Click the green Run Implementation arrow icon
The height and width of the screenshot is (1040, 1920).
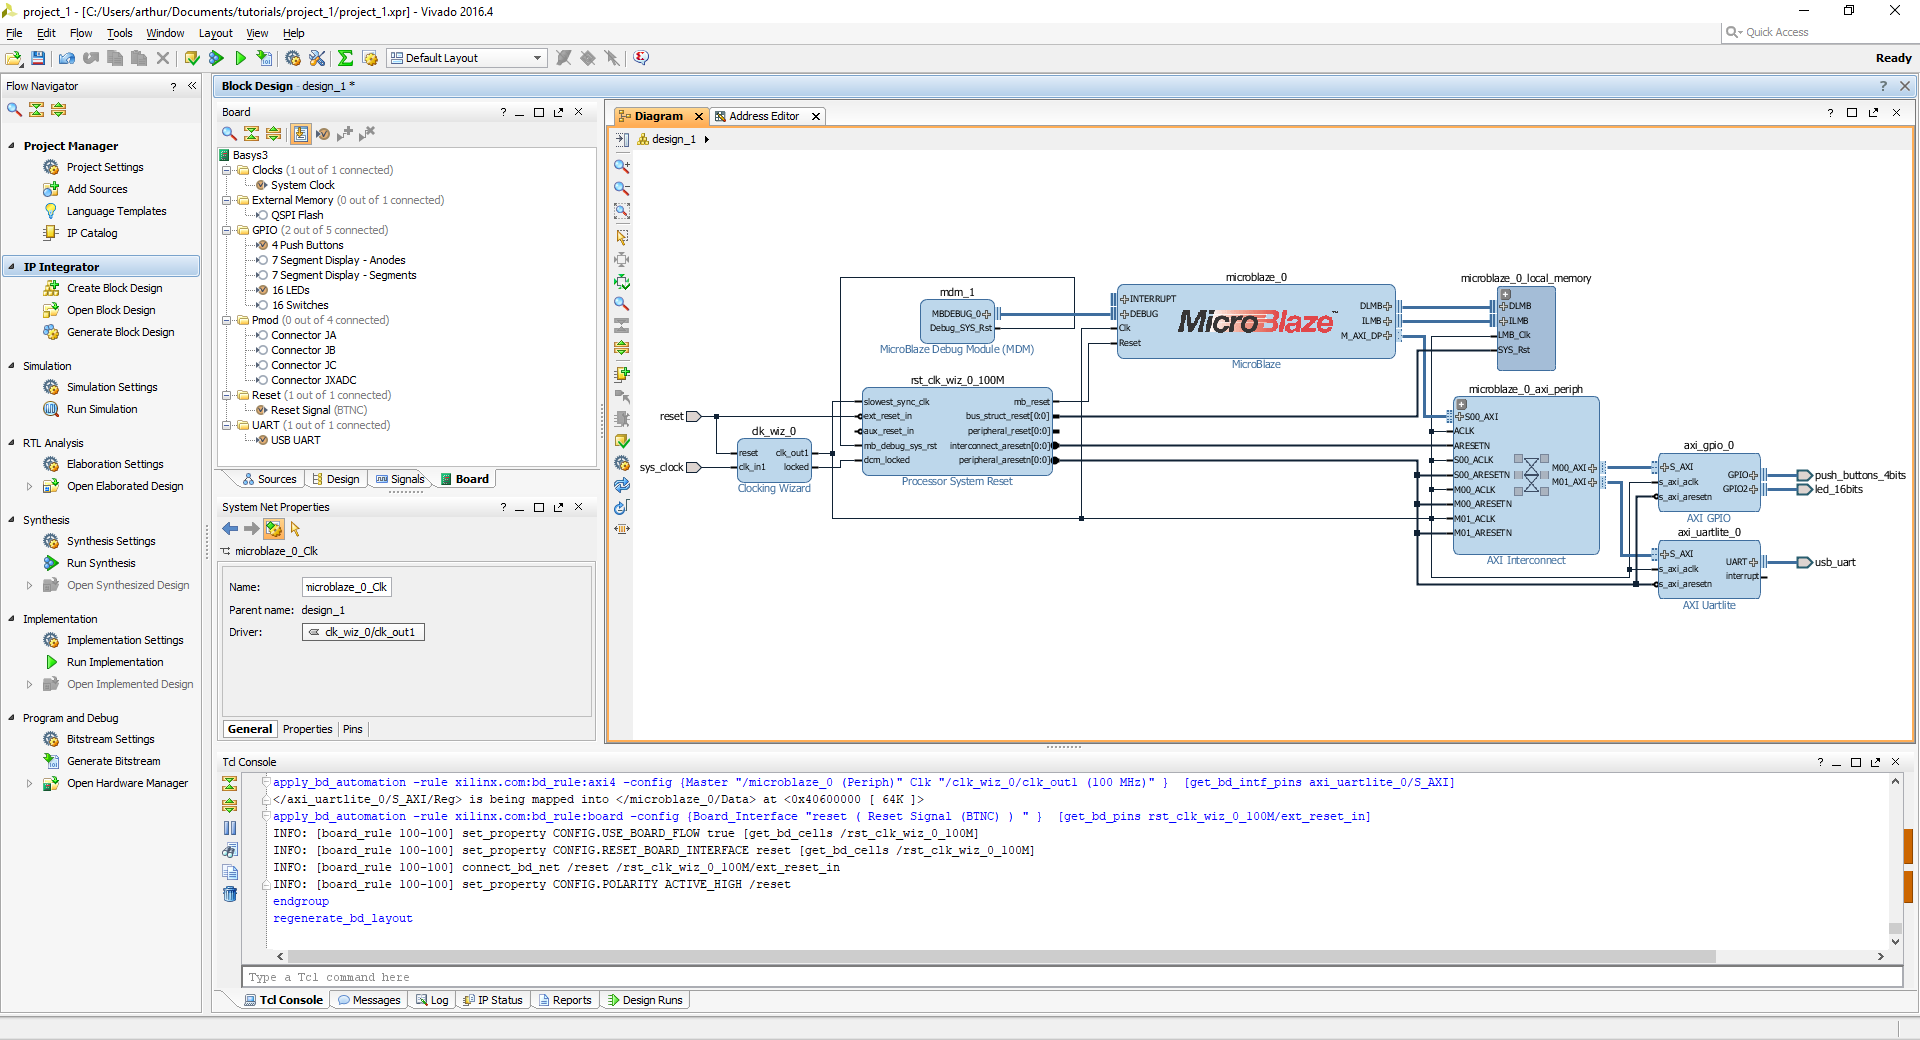tap(240, 58)
